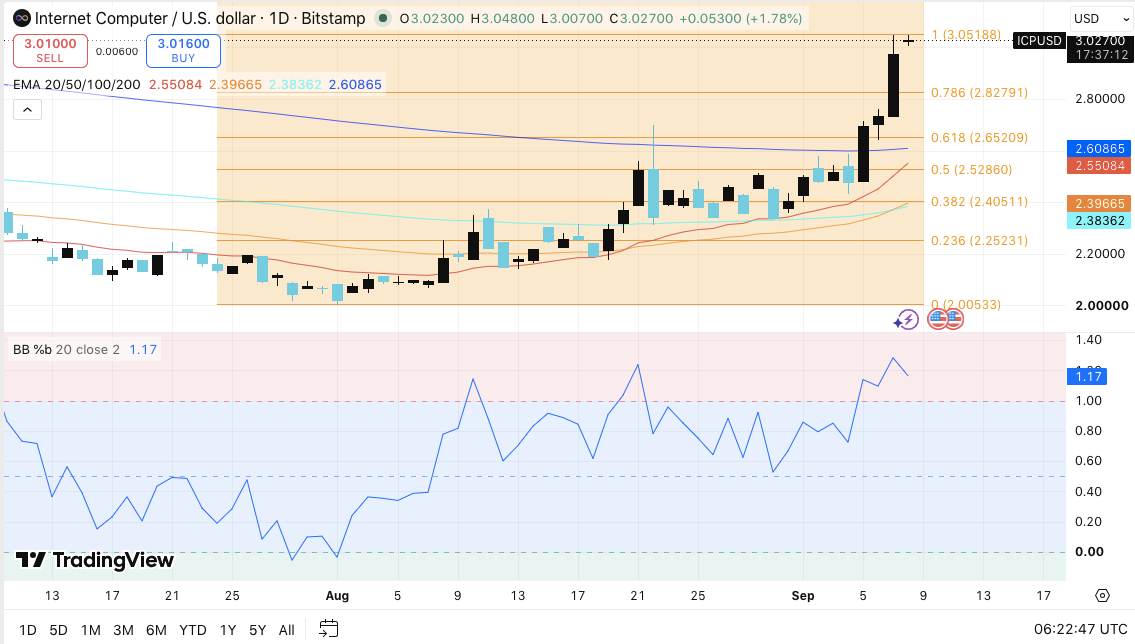Select the 1D time range
This screenshot has height=644, width=1135.
coord(28,630)
